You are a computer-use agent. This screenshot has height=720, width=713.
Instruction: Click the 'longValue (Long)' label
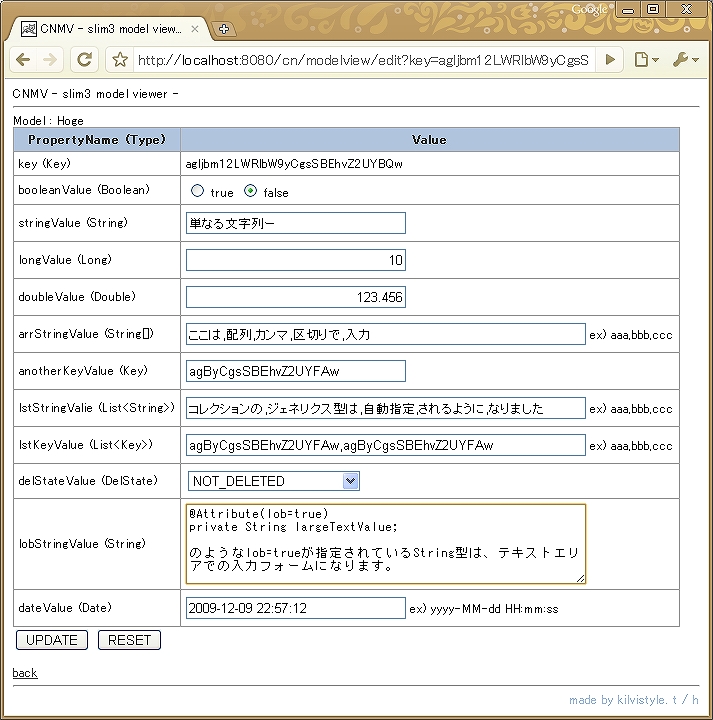click(x=65, y=260)
